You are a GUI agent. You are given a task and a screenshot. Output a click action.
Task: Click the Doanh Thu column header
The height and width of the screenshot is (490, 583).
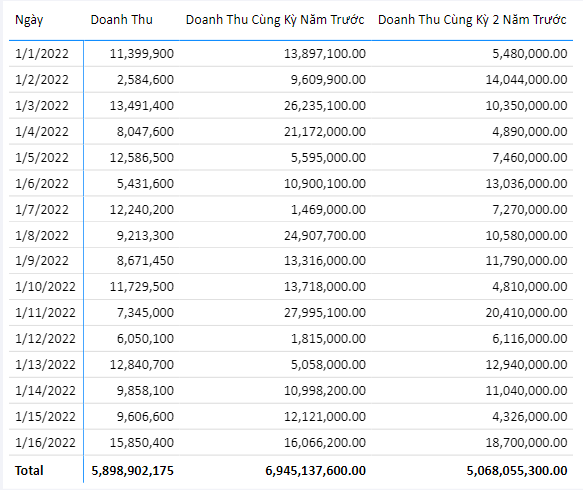(122, 20)
